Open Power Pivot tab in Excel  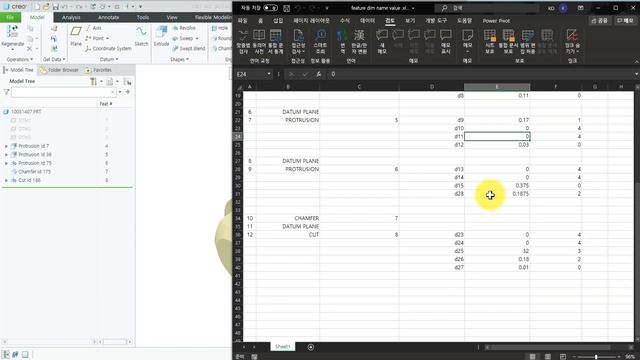point(496,21)
